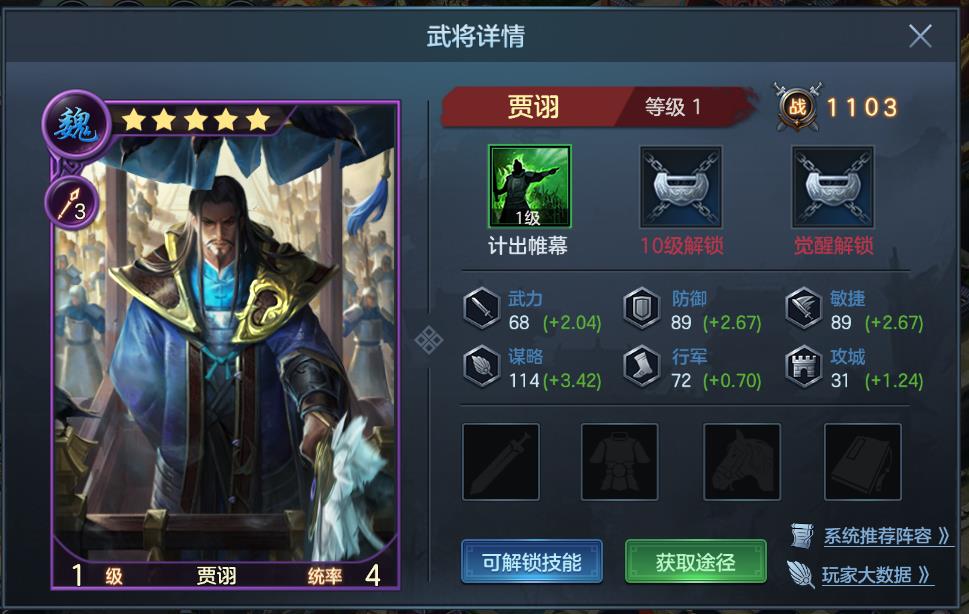The image size is (969, 614).
Task: Click the 攻城 castle attribute icon
Action: click(803, 366)
